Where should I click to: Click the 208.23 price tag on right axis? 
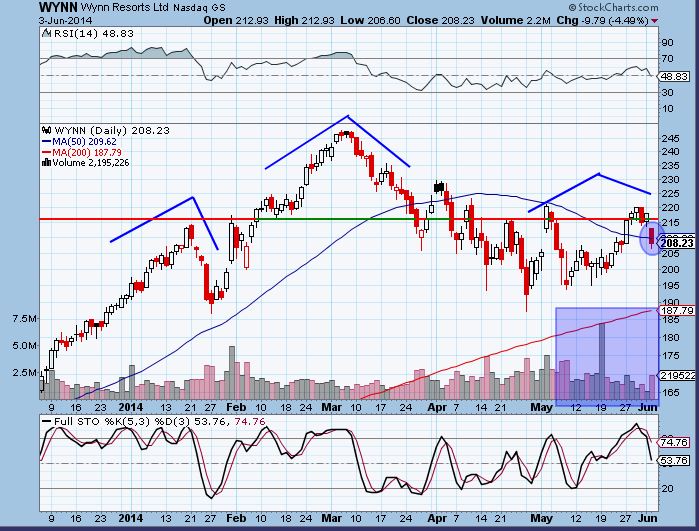[677, 243]
